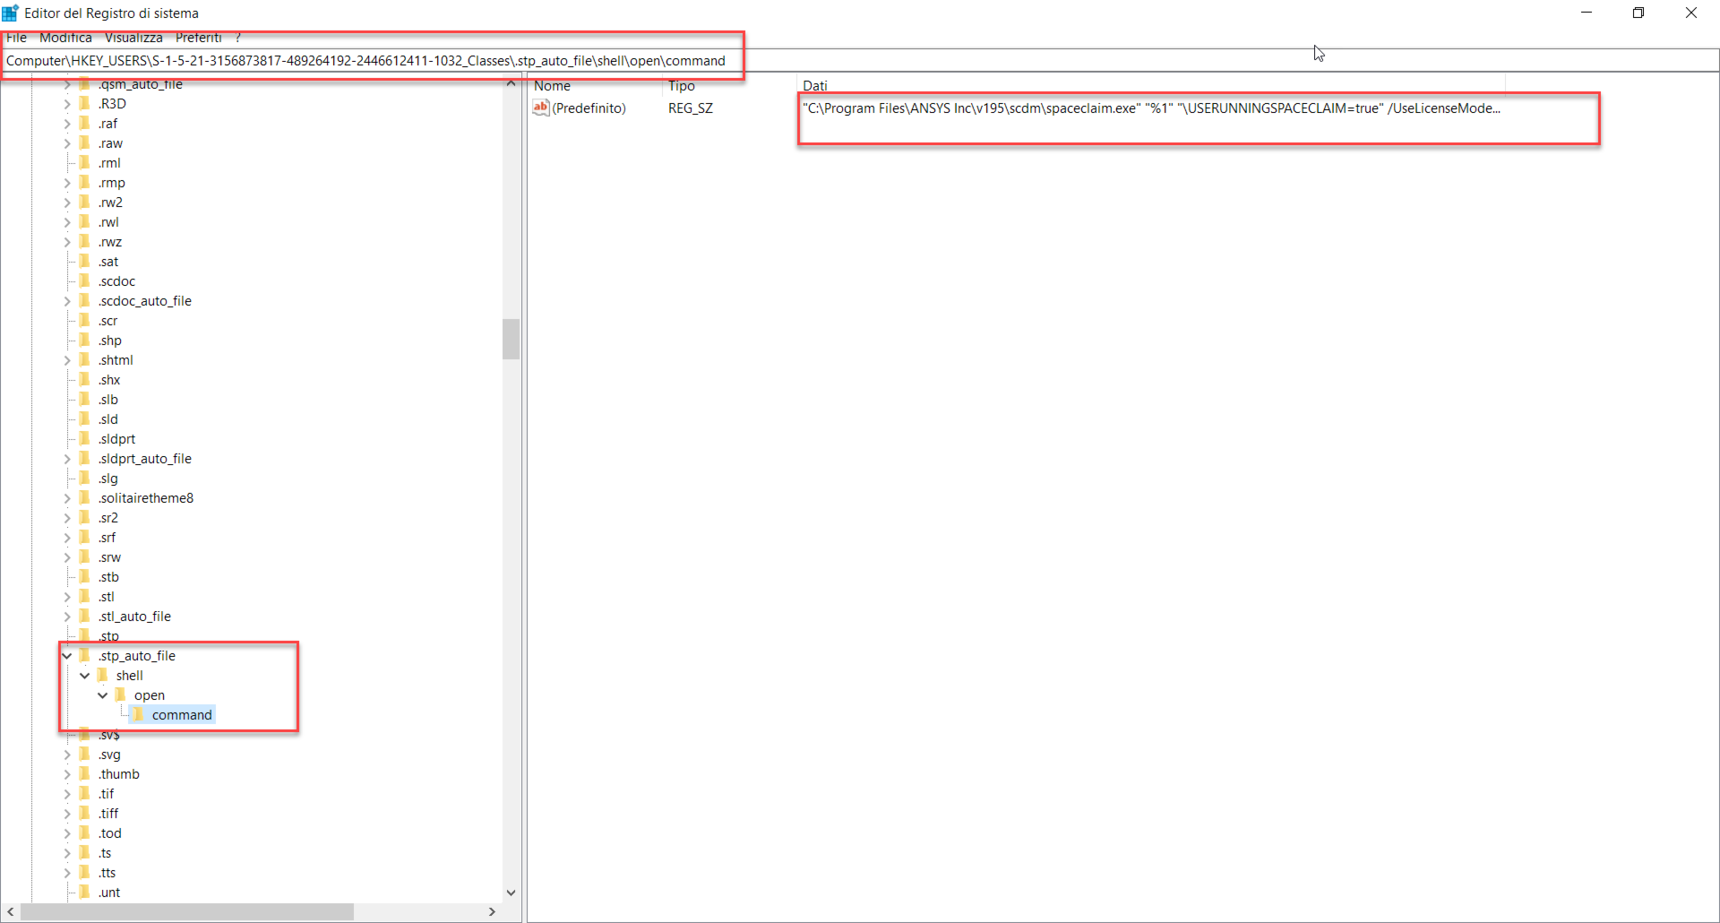Expand the .scdoc_auto_file key
Image resolution: width=1720 pixels, height=923 pixels.
point(67,301)
